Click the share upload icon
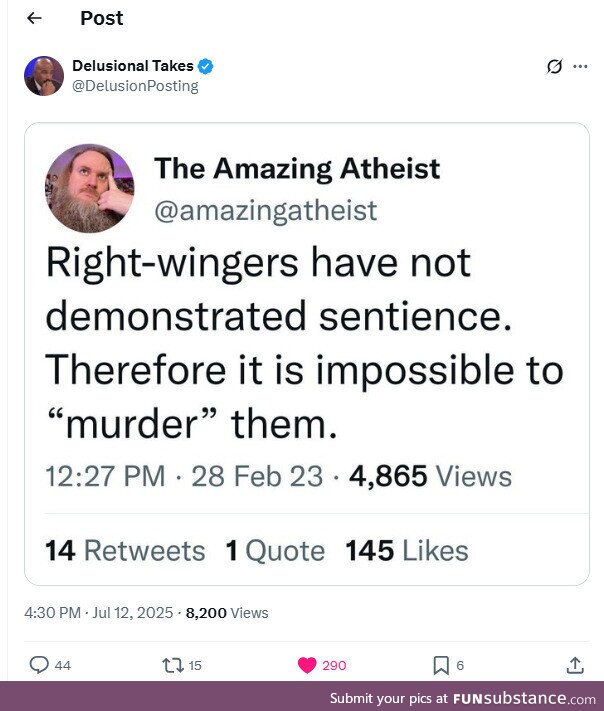 tap(575, 665)
